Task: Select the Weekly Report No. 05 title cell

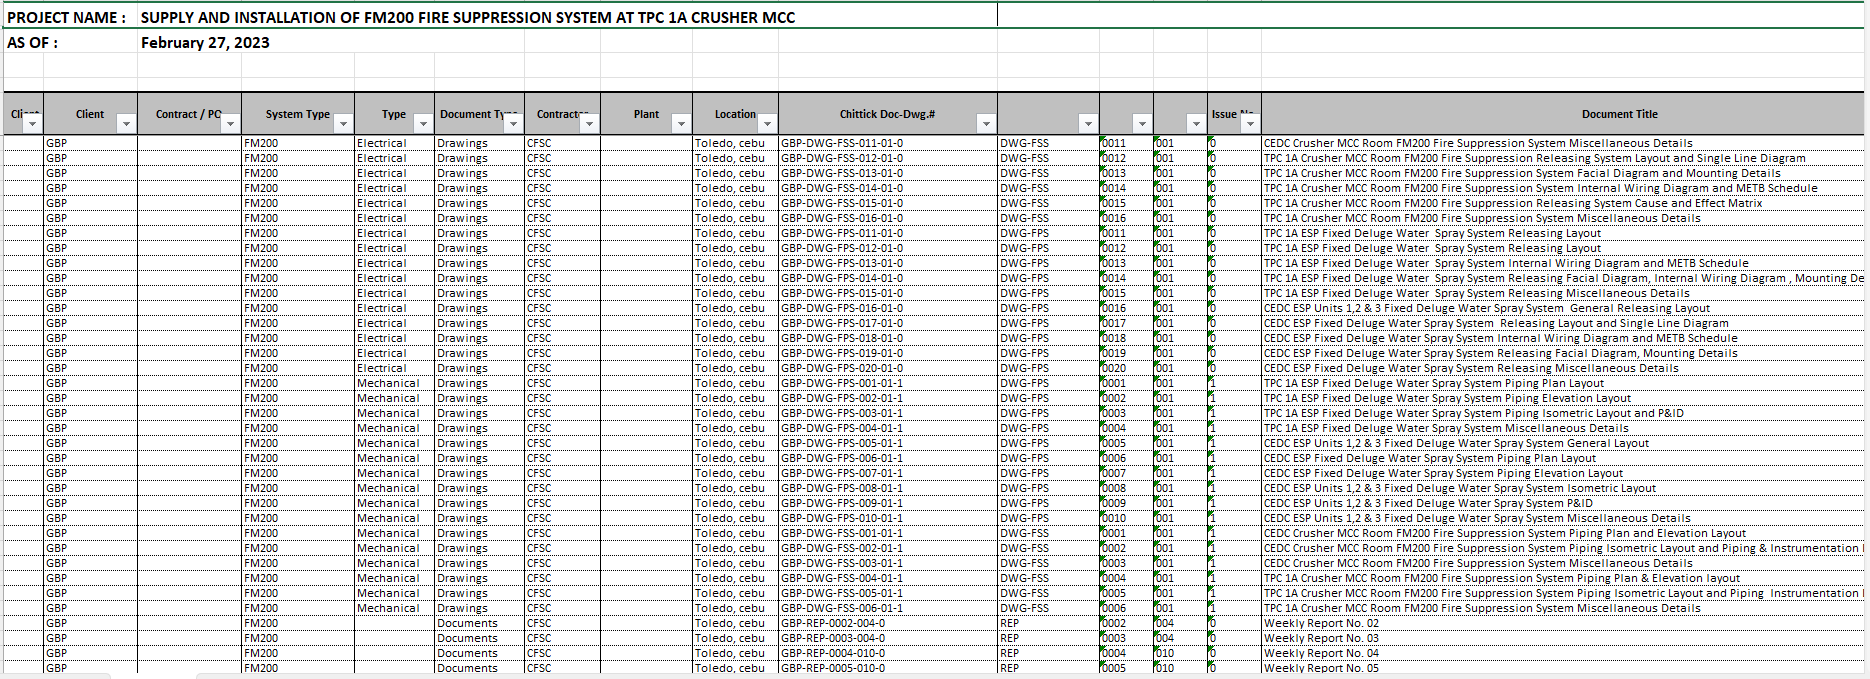Action: click(x=1562, y=668)
